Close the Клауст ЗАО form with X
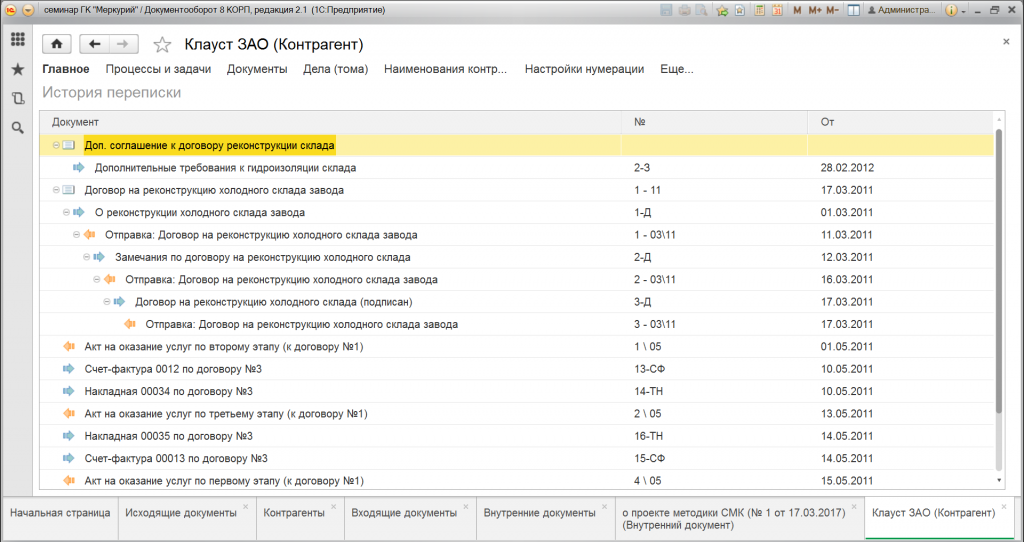This screenshot has height=542, width=1024. click(x=1006, y=41)
